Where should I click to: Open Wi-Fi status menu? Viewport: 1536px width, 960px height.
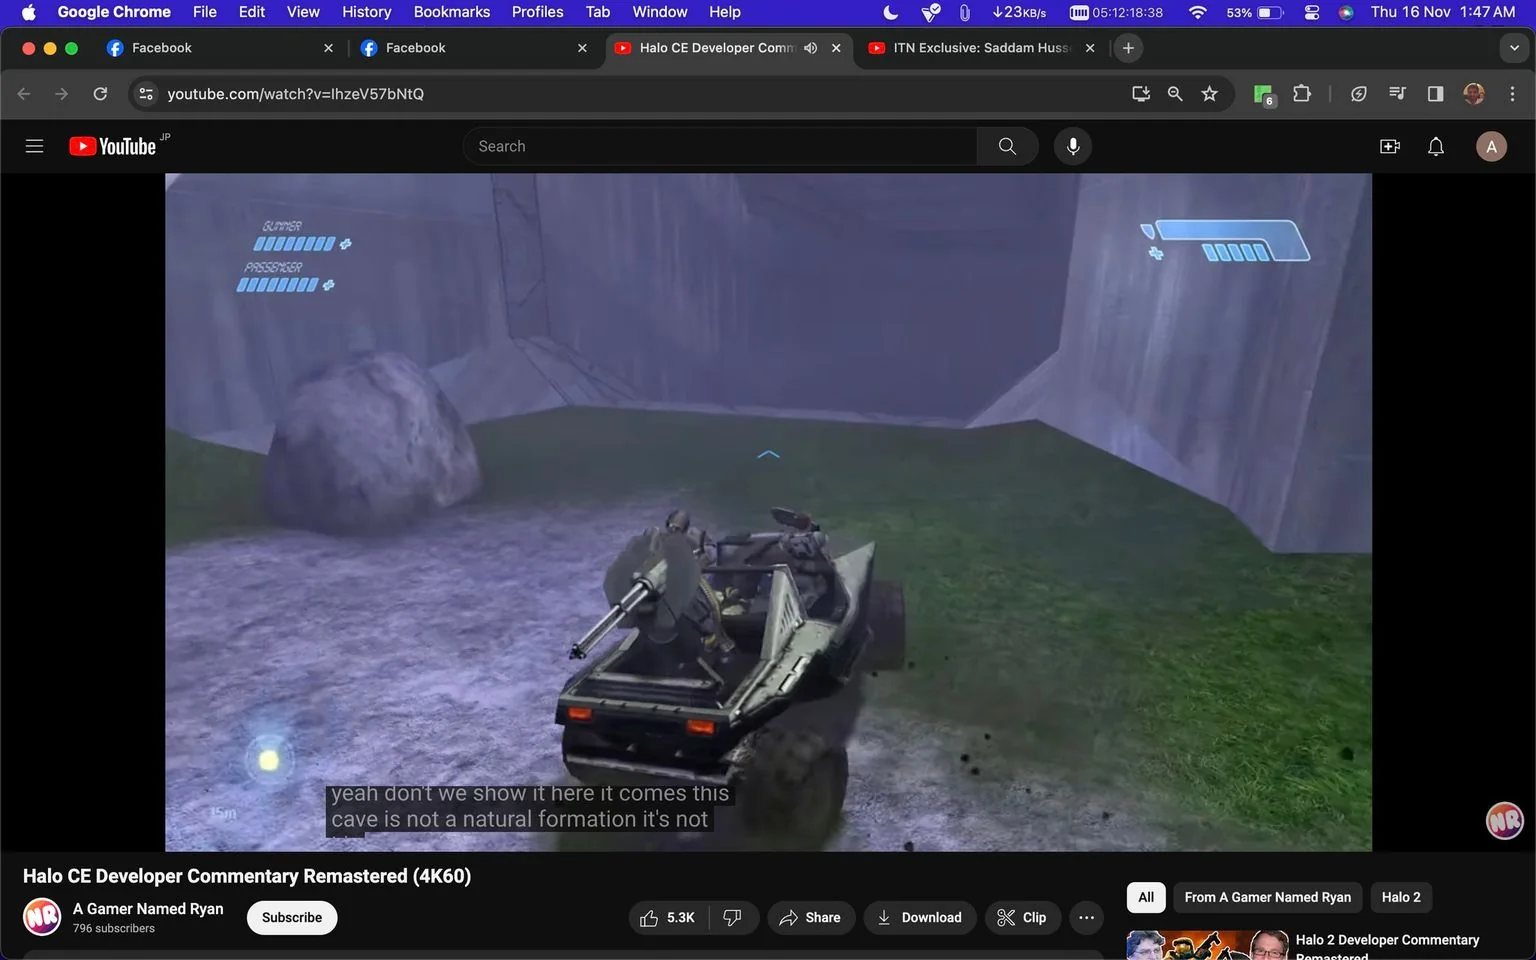tap(1197, 12)
